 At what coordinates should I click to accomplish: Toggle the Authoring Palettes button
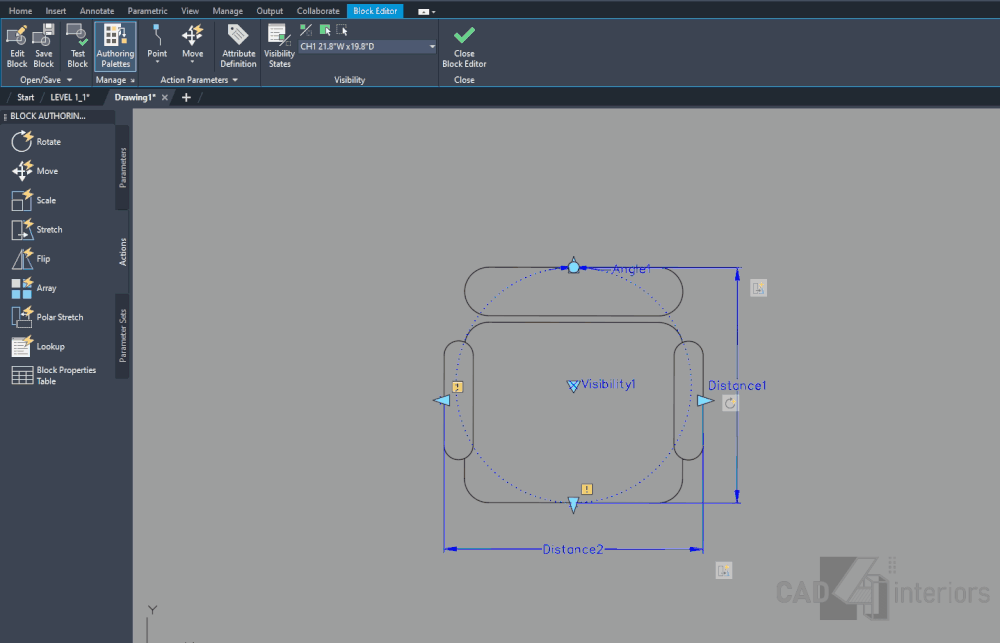115,46
